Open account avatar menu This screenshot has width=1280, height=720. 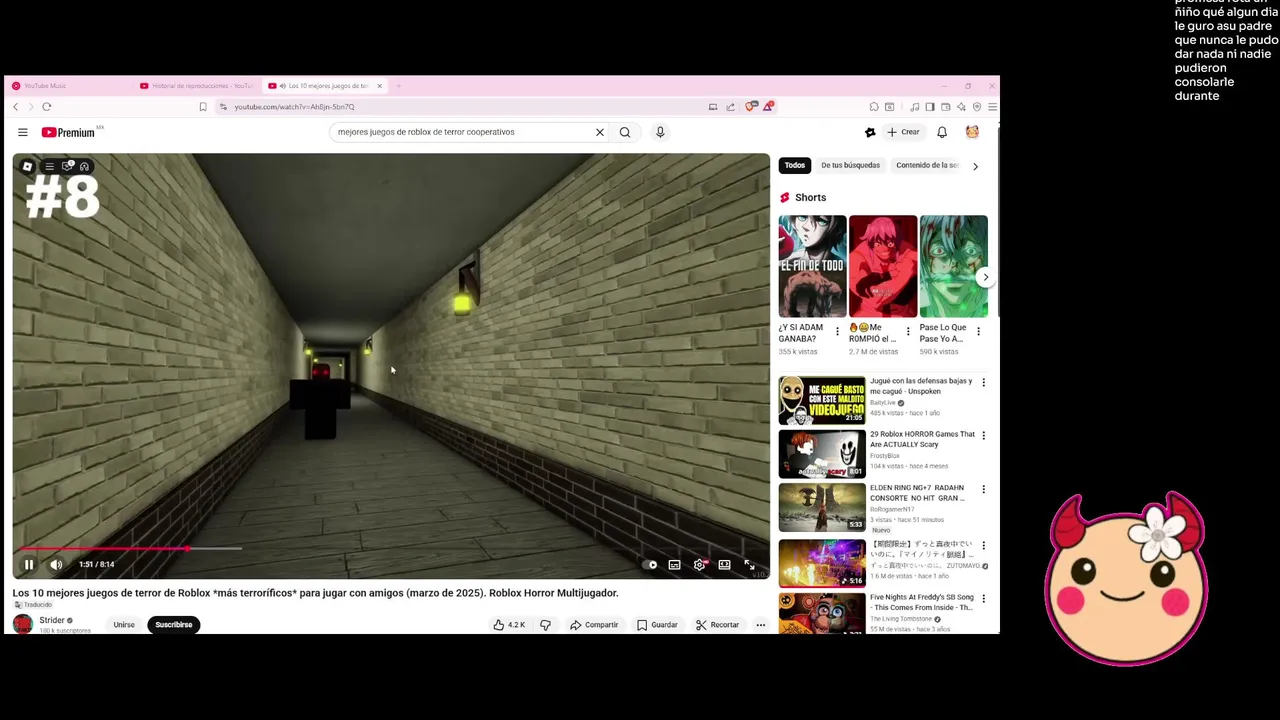click(972, 132)
